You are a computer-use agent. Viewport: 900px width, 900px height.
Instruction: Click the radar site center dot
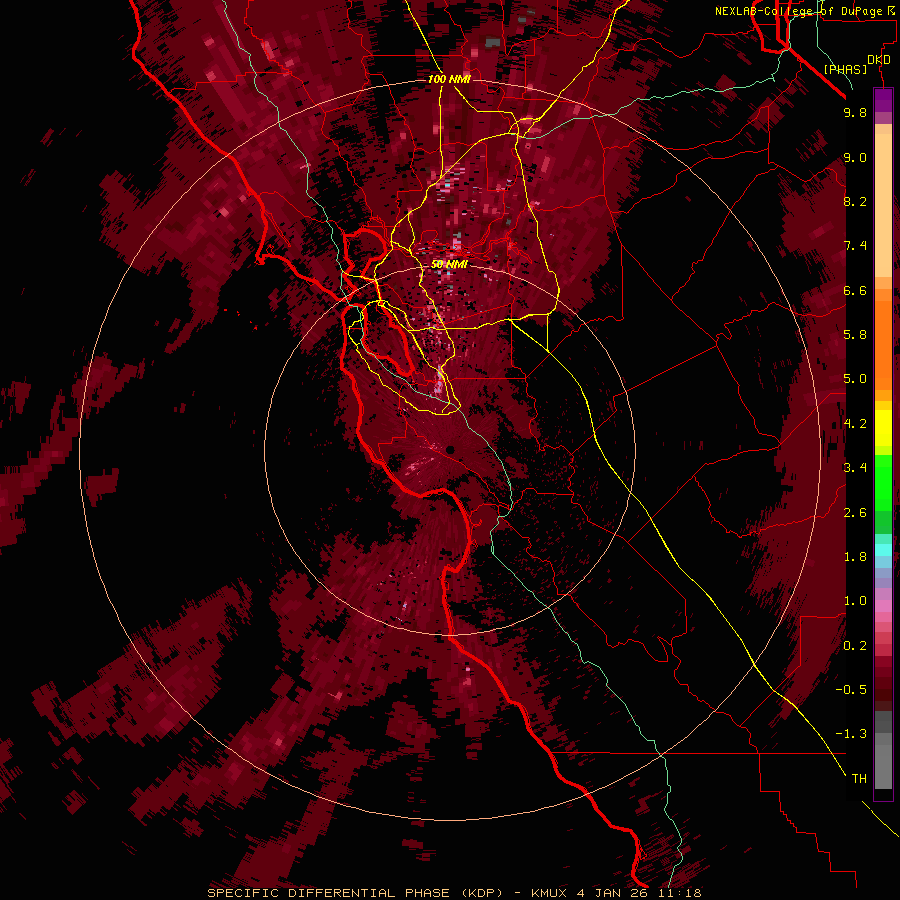451,449
